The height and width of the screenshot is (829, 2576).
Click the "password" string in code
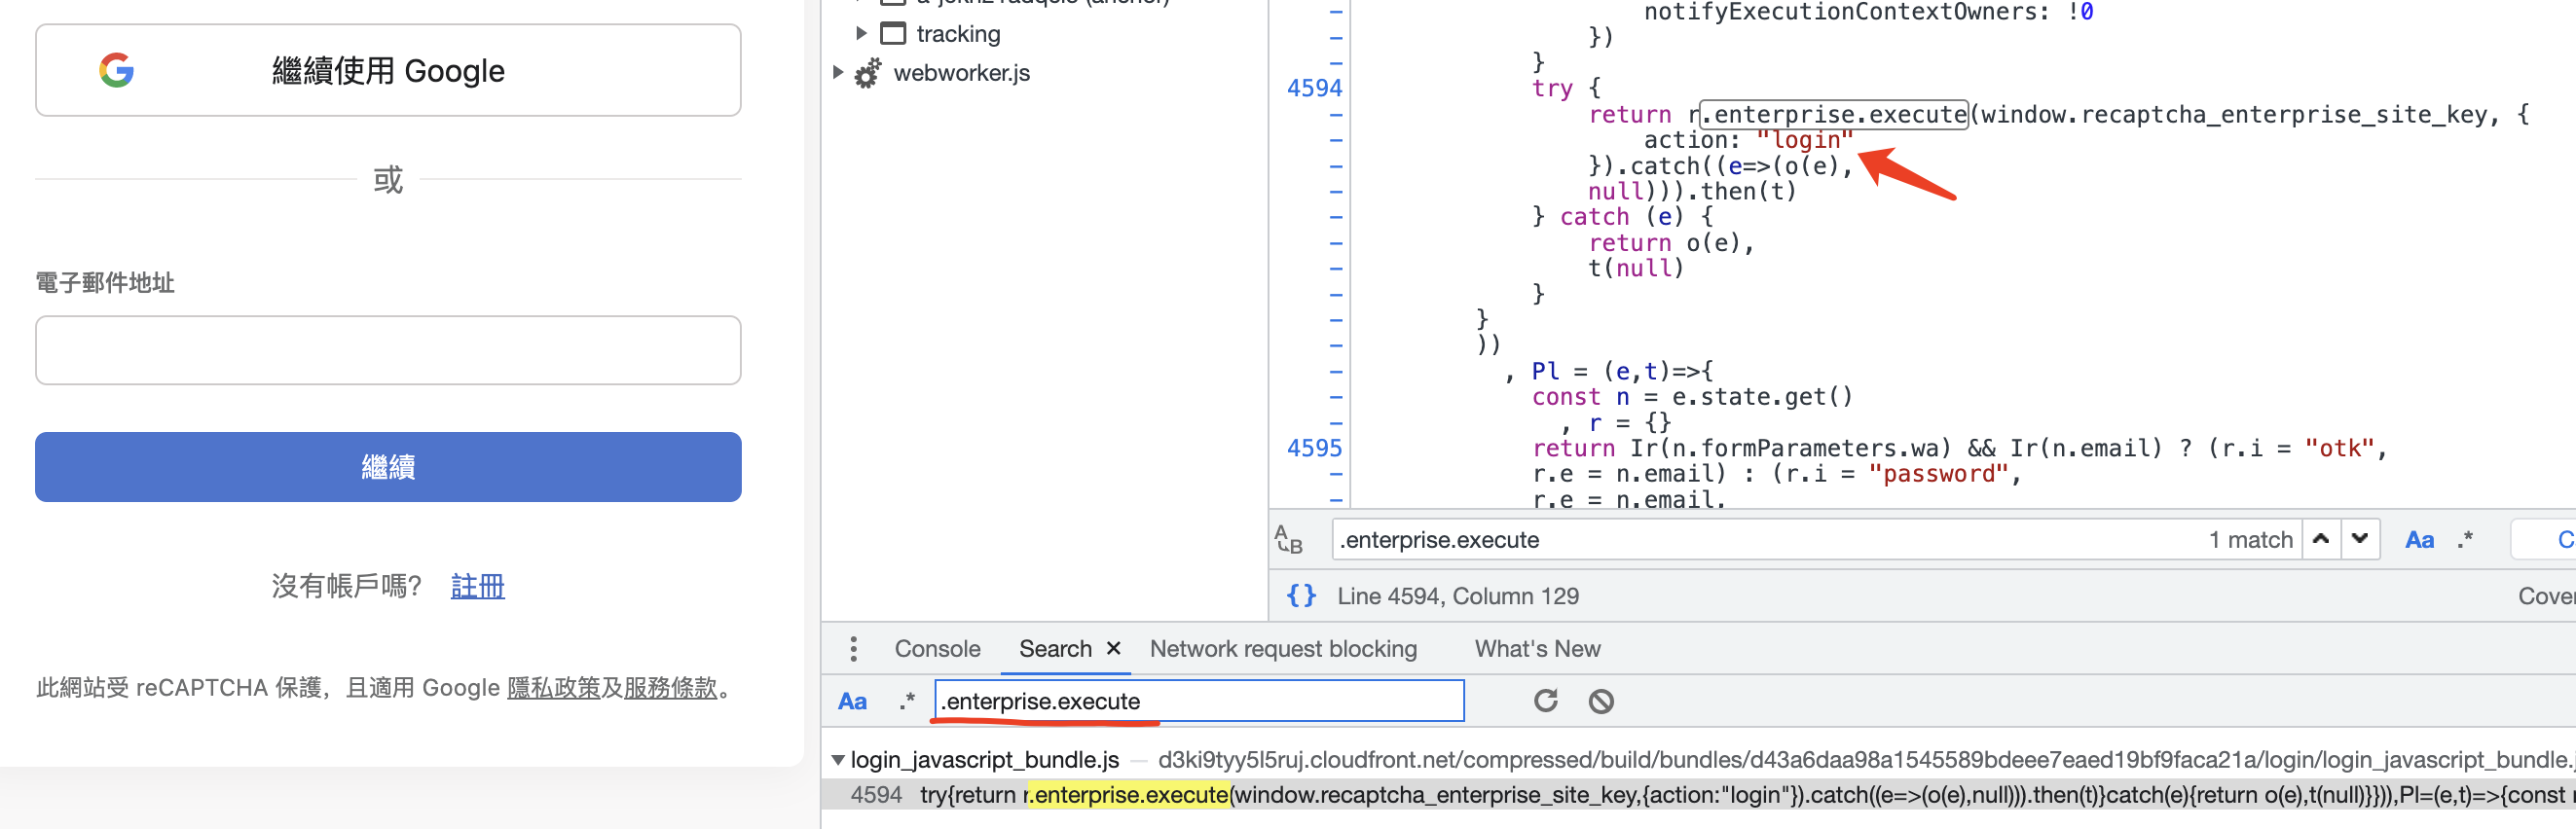point(1938,474)
